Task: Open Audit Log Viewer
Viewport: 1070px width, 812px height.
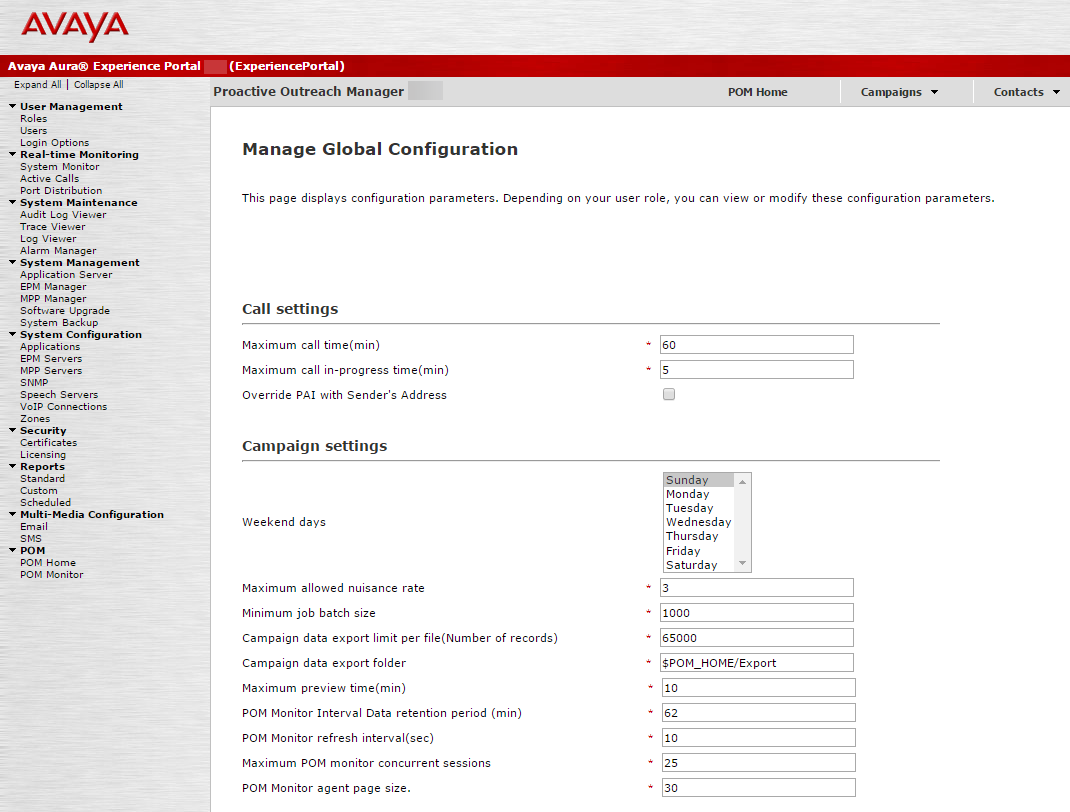Action: pyautogui.click(x=63, y=215)
